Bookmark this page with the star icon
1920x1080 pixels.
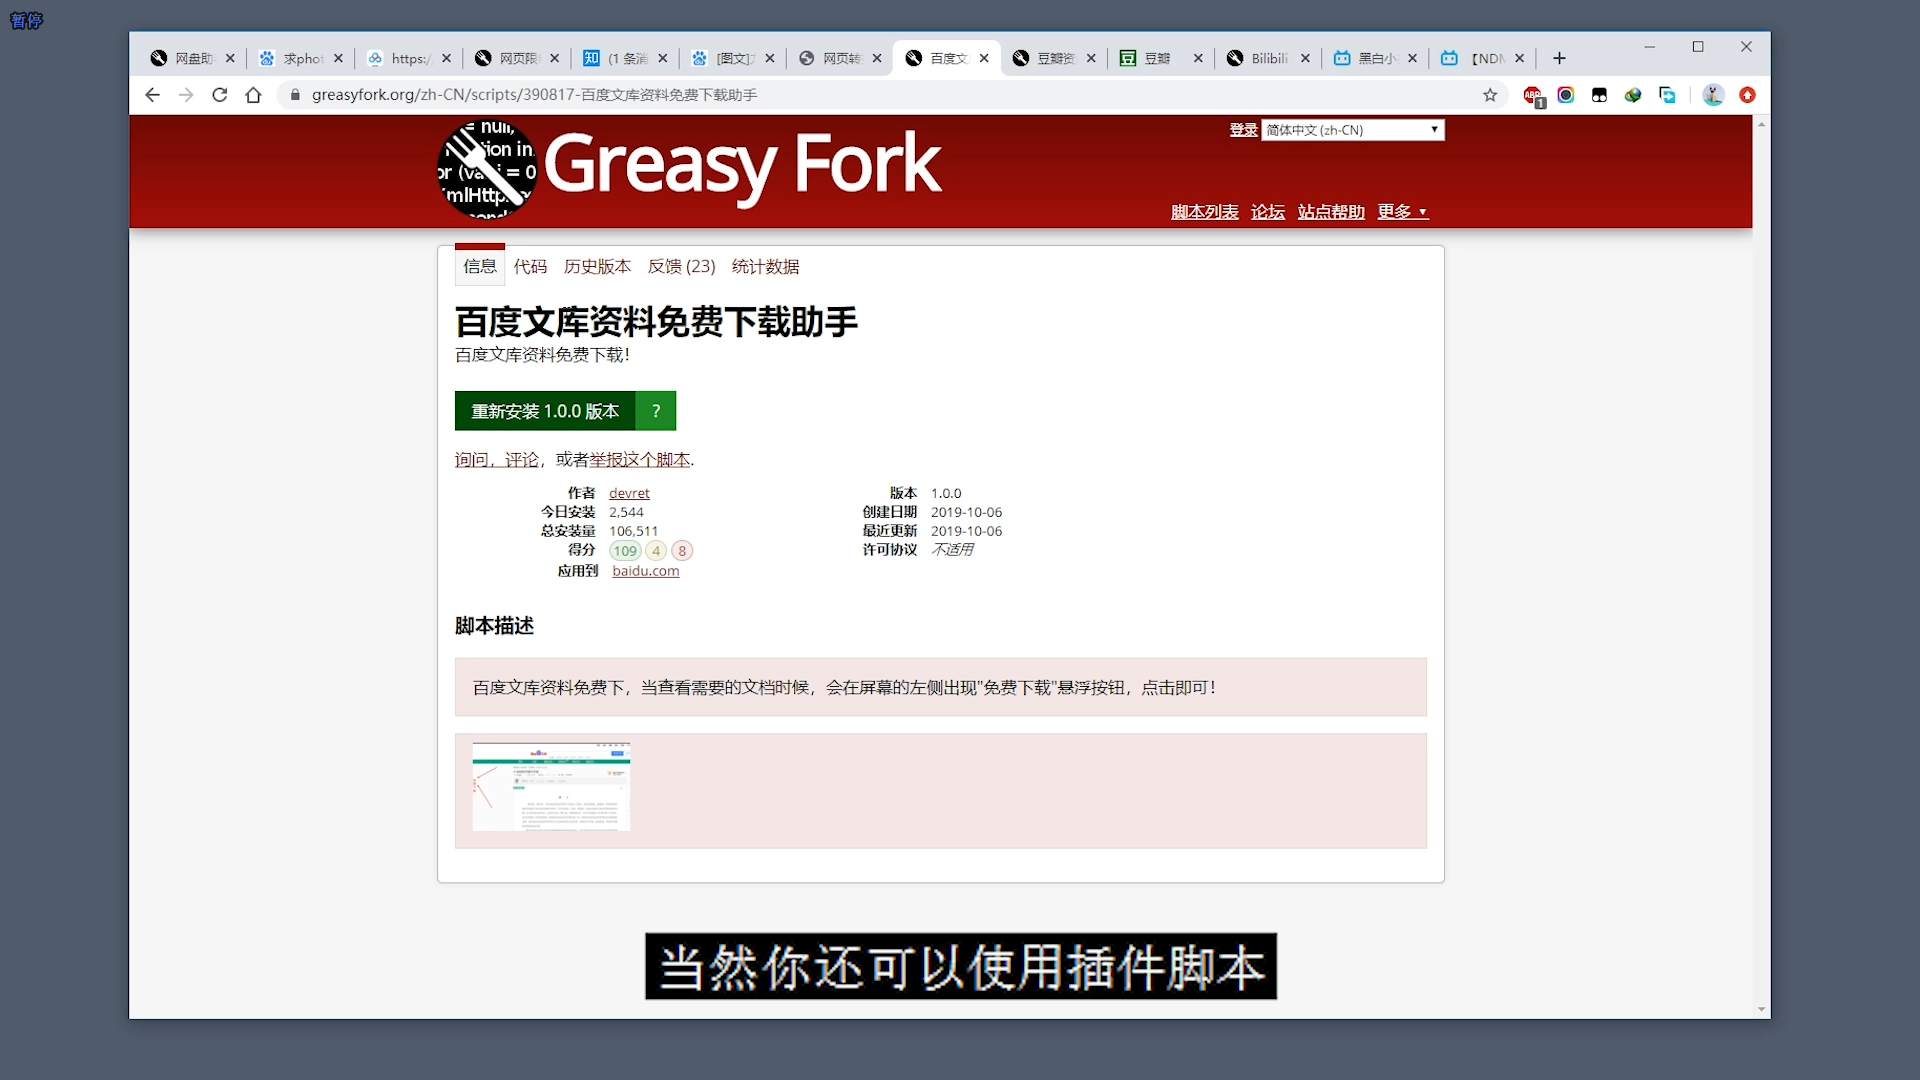(1490, 95)
